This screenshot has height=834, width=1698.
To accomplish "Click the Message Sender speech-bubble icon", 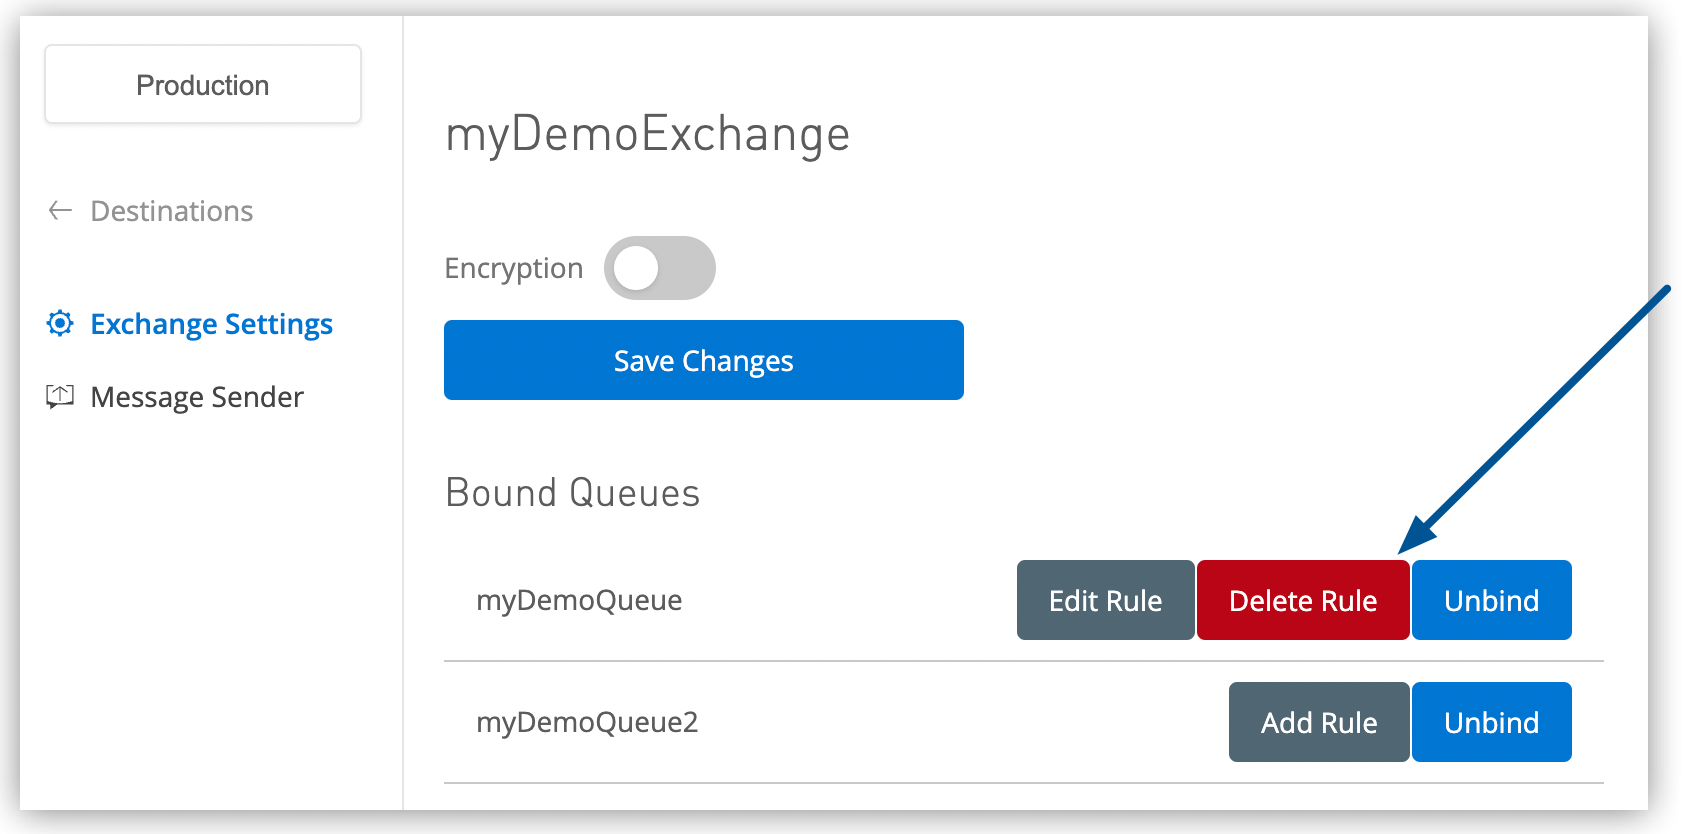I will (x=60, y=396).
